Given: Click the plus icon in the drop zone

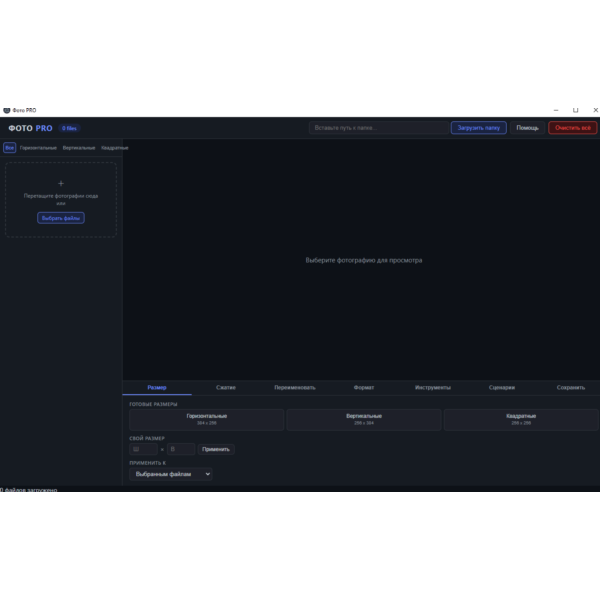Looking at the screenshot, I should click(61, 183).
